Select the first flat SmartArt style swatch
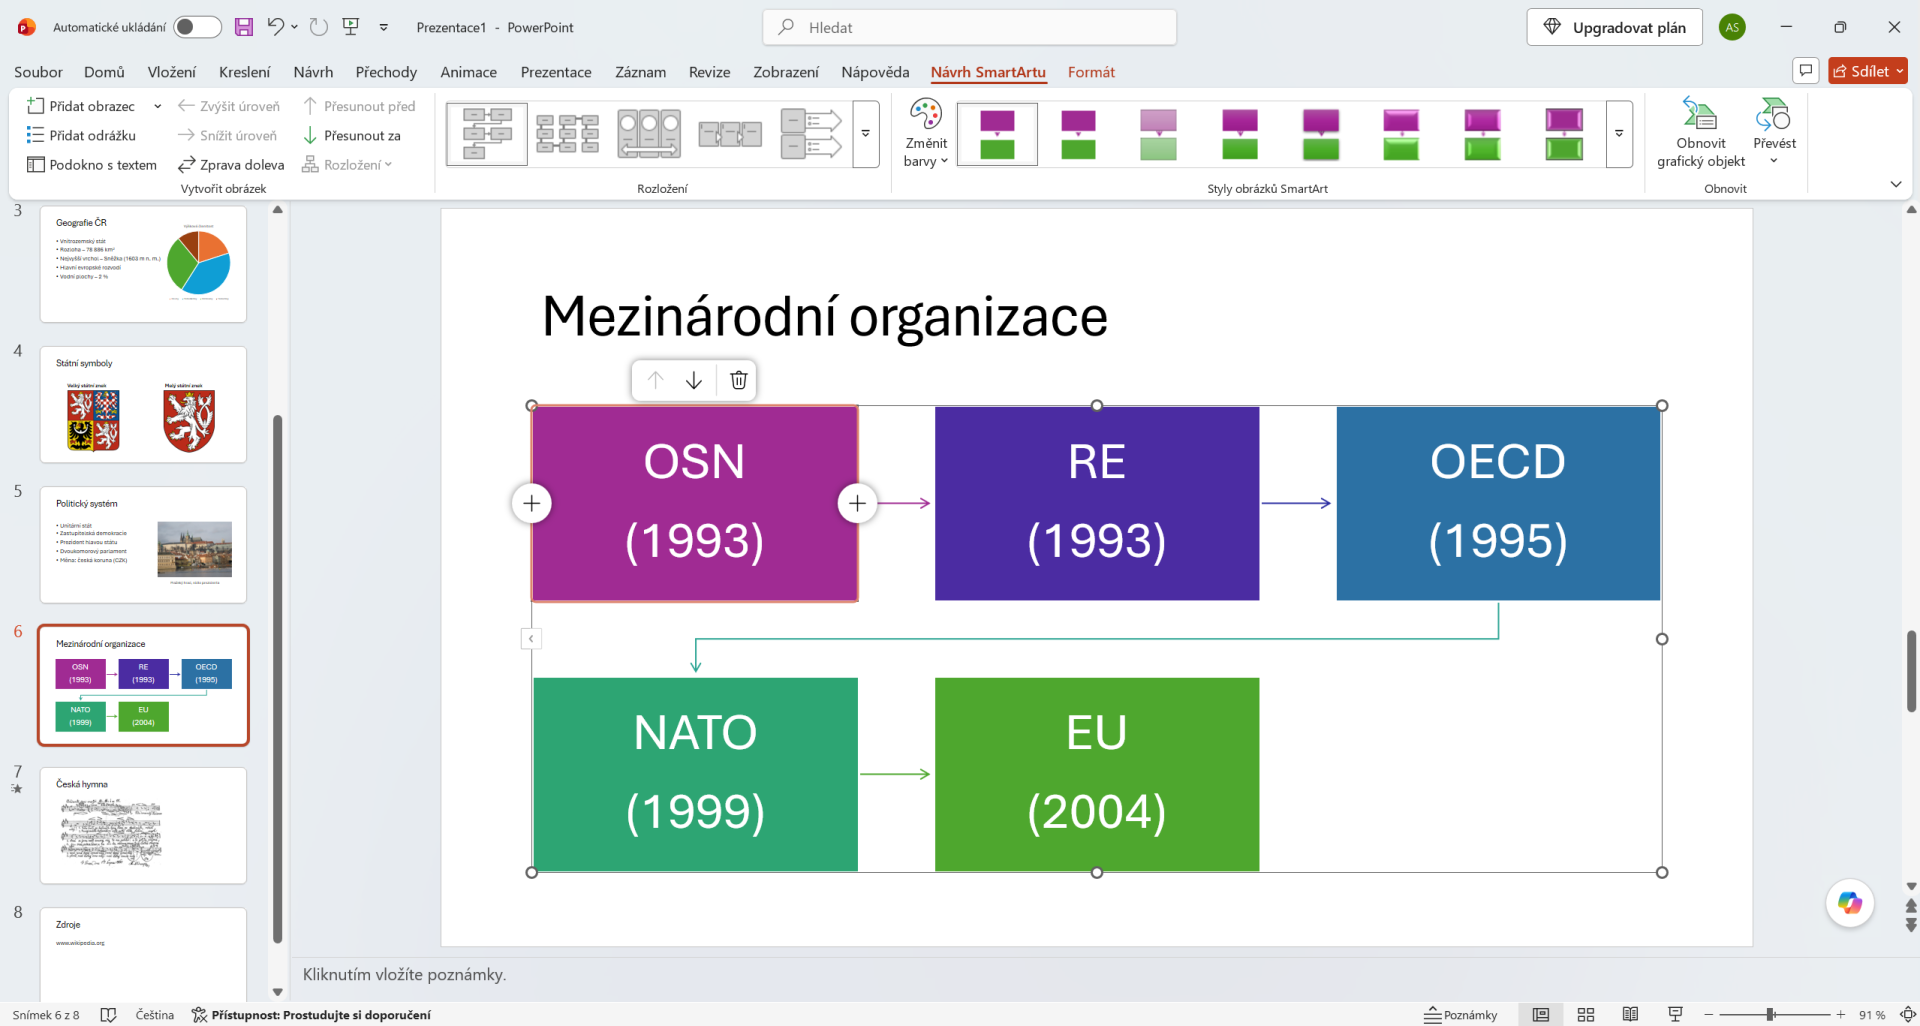 [997, 134]
